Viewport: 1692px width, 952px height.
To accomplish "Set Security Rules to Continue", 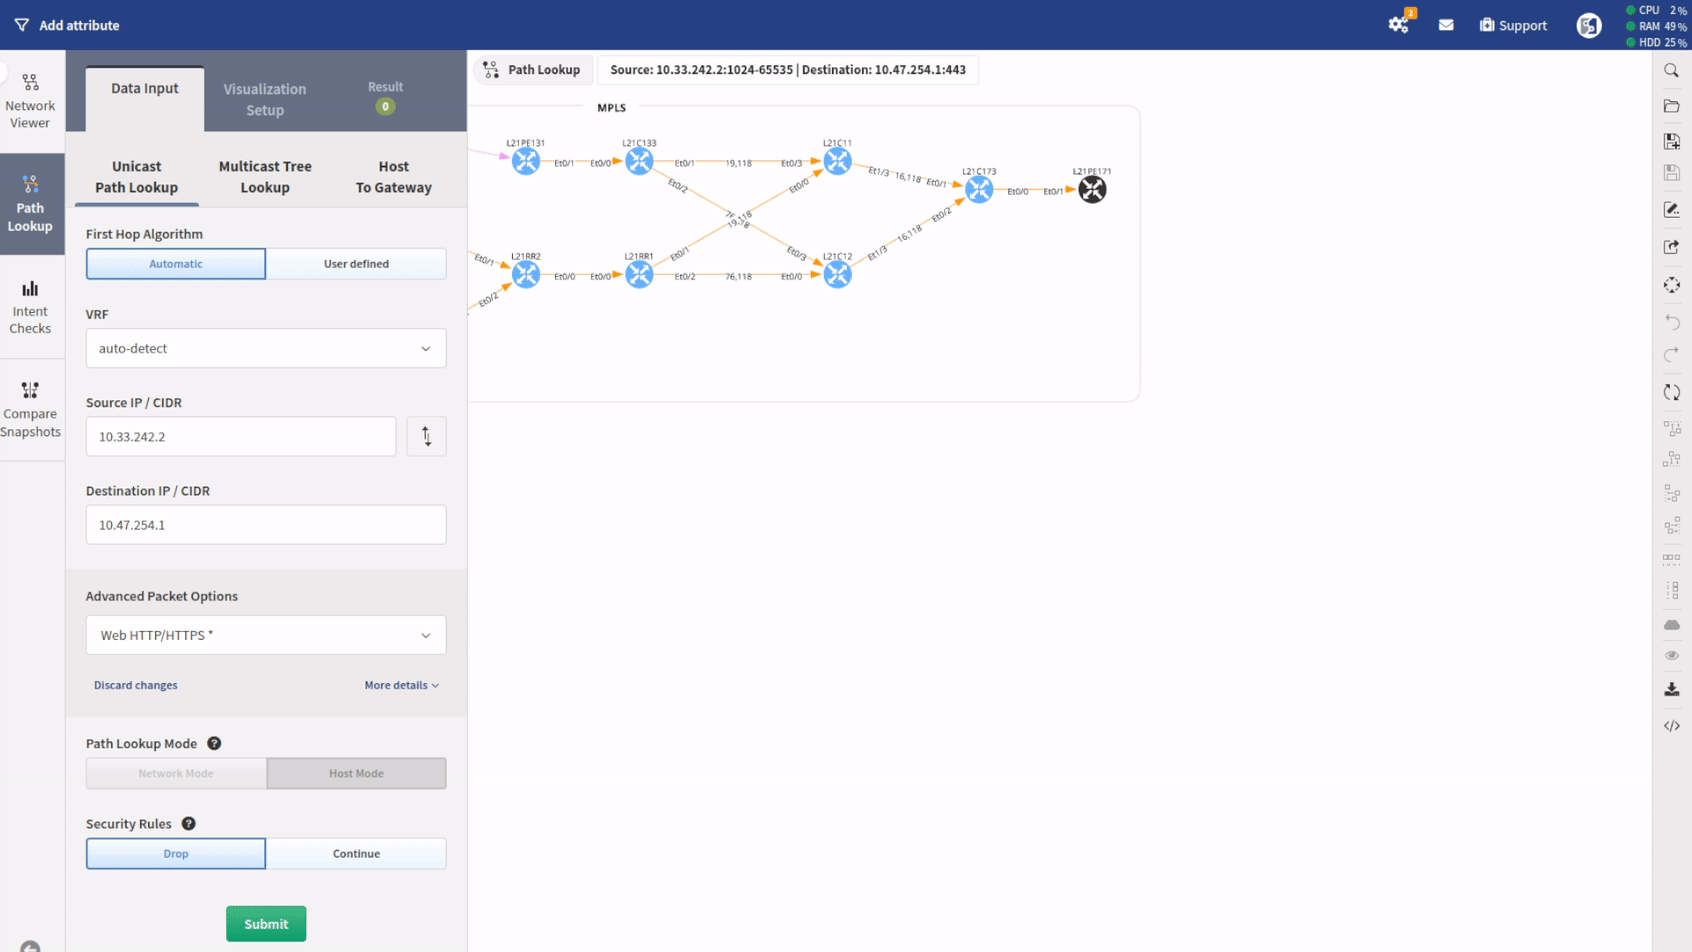I will click(356, 854).
